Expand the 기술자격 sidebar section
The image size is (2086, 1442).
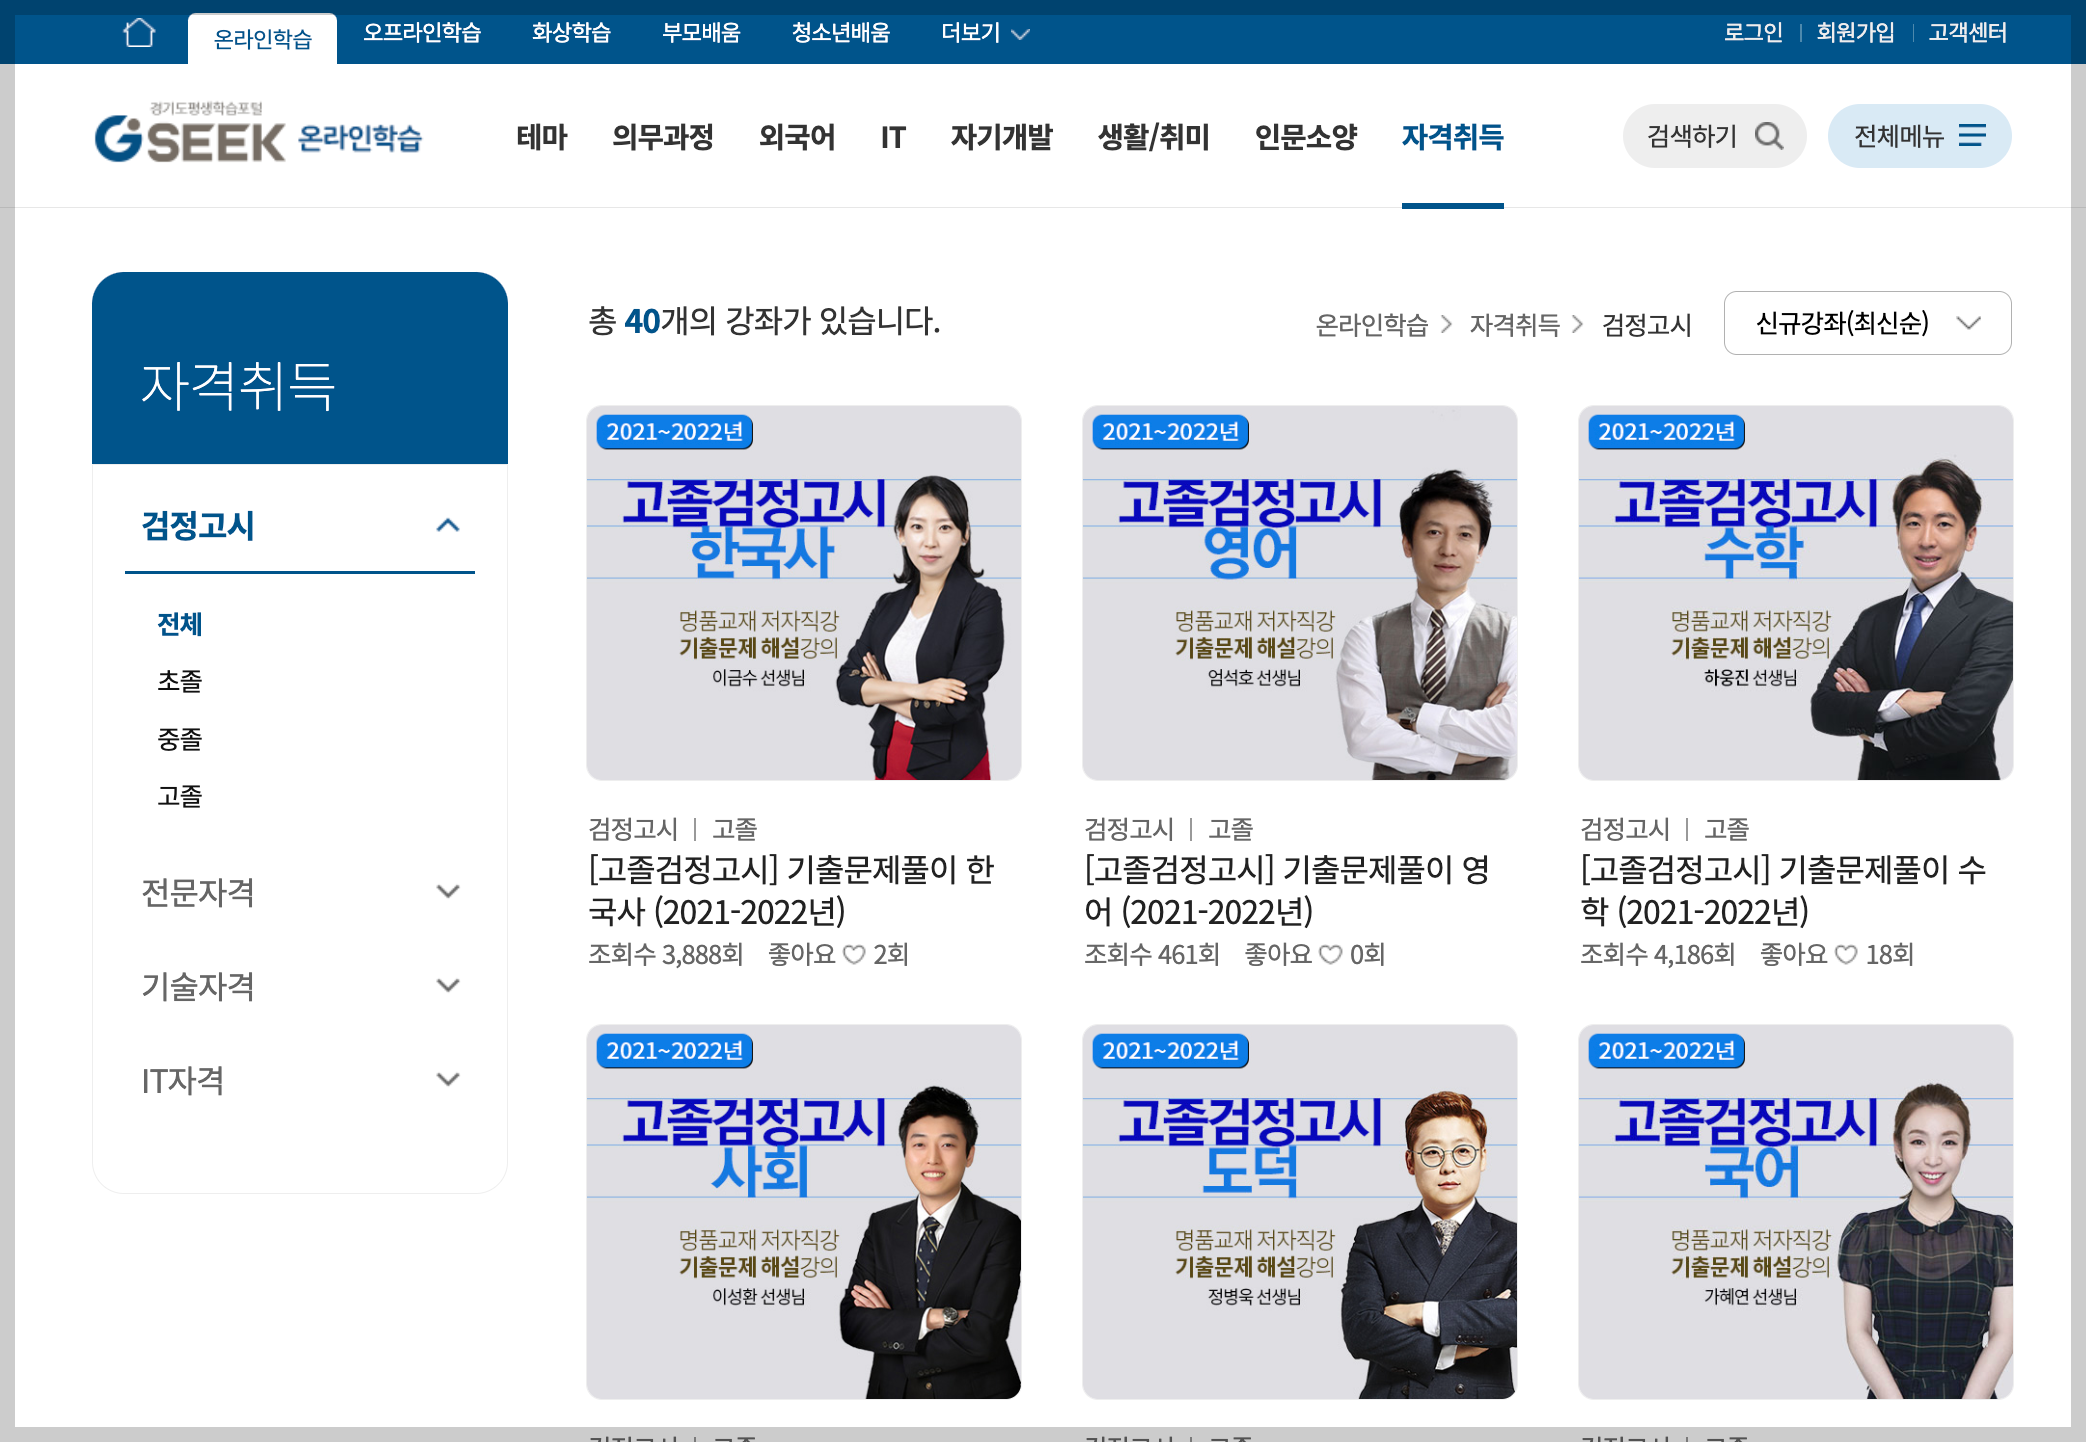pos(448,985)
